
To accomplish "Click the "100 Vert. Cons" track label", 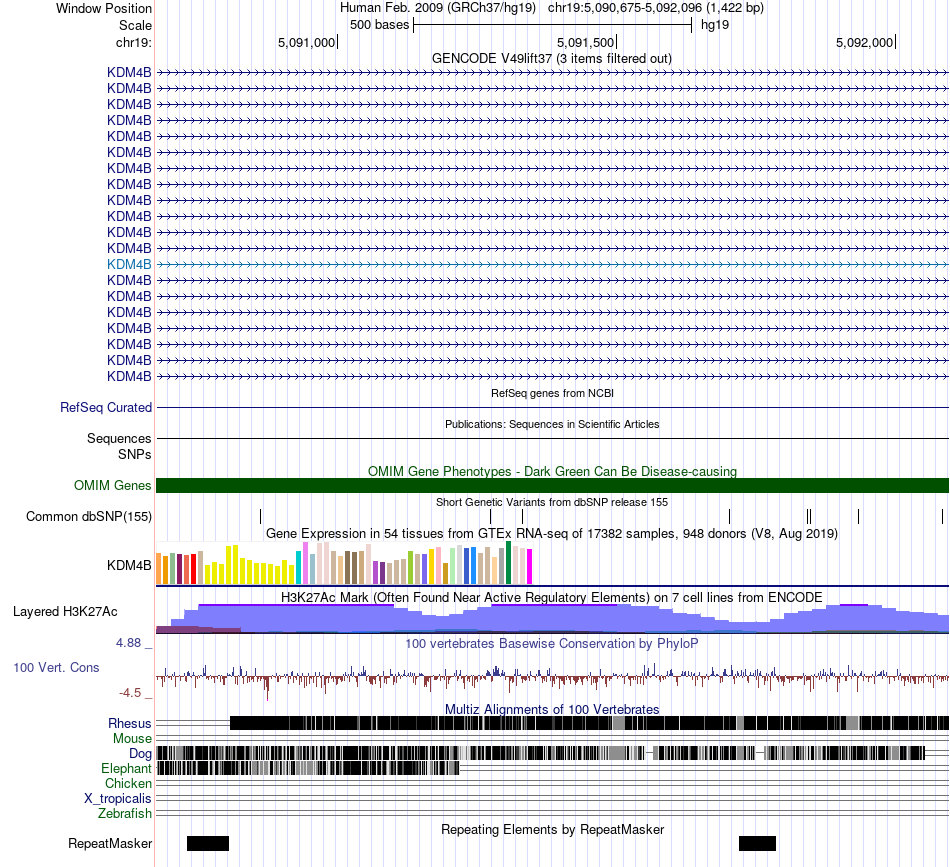I will tap(56, 668).
